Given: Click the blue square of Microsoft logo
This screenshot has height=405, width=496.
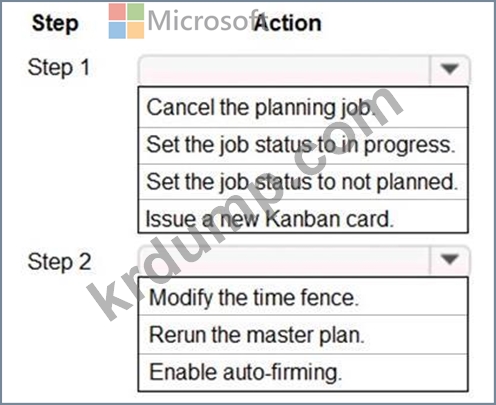Looking at the screenshot, I should point(117,30).
